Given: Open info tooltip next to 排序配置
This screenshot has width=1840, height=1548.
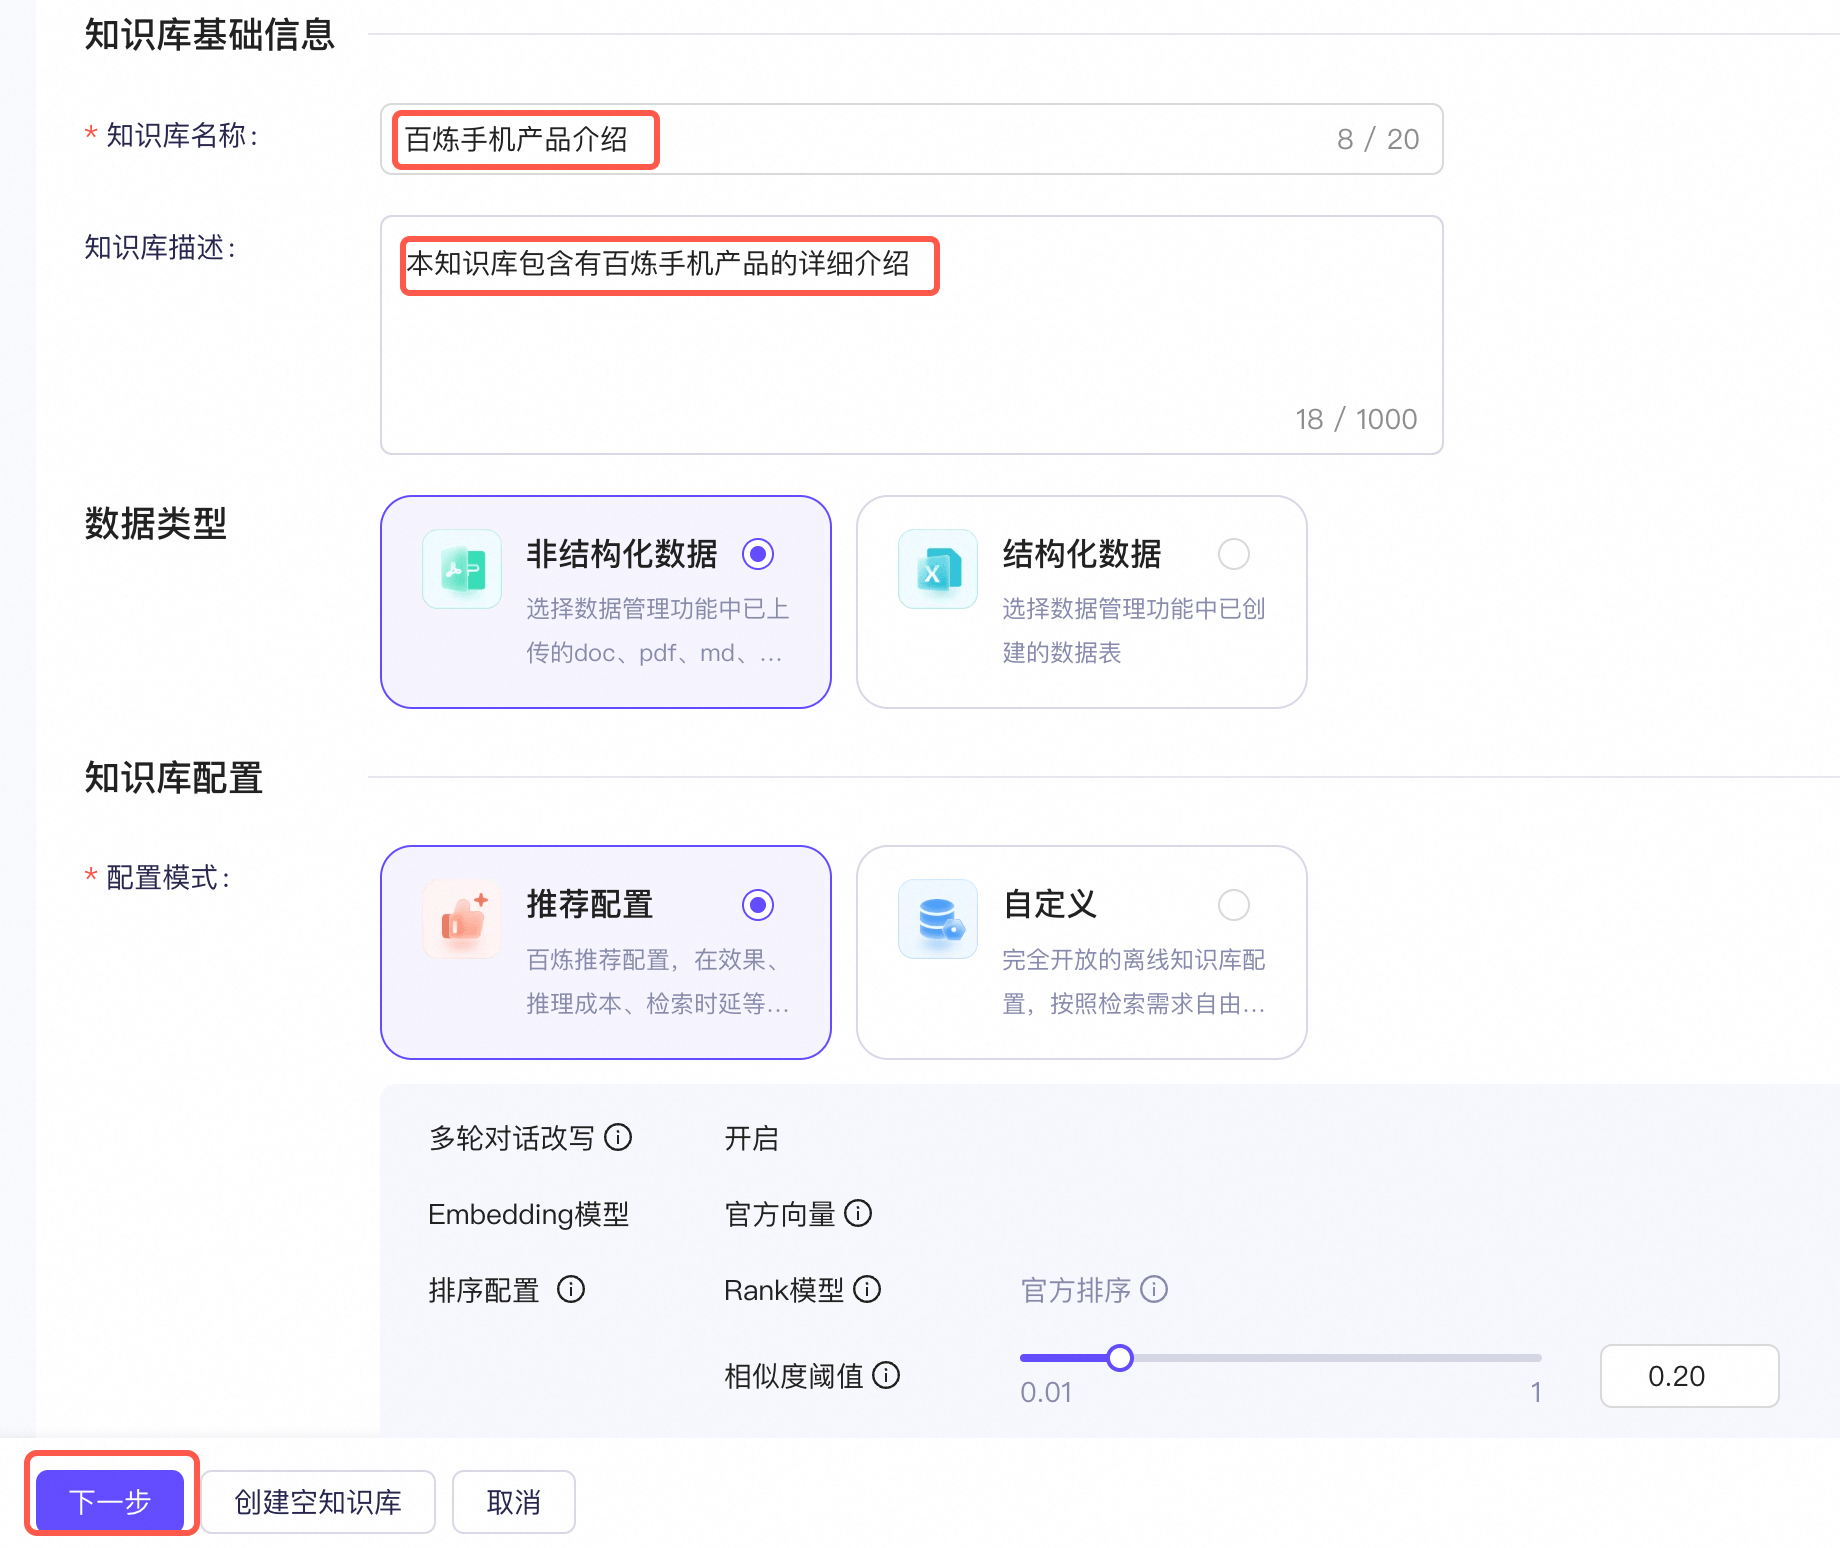Looking at the screenshot, I should coord(571,1289).
